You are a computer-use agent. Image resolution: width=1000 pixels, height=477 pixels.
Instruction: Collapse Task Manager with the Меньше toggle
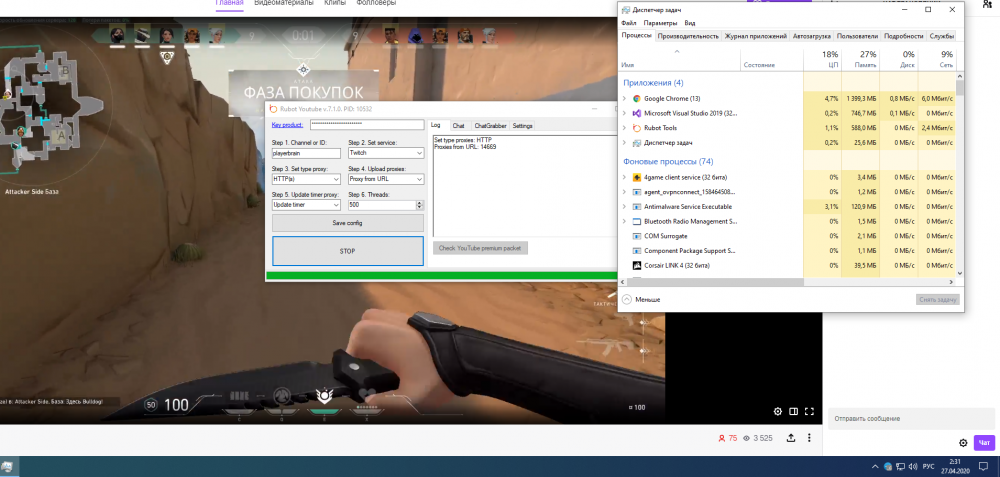tap(641, 299)
